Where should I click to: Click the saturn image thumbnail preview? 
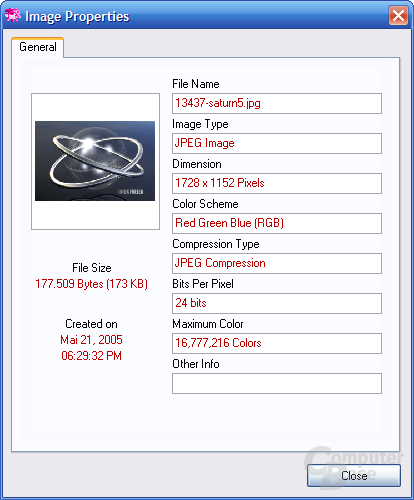point(95,161)
